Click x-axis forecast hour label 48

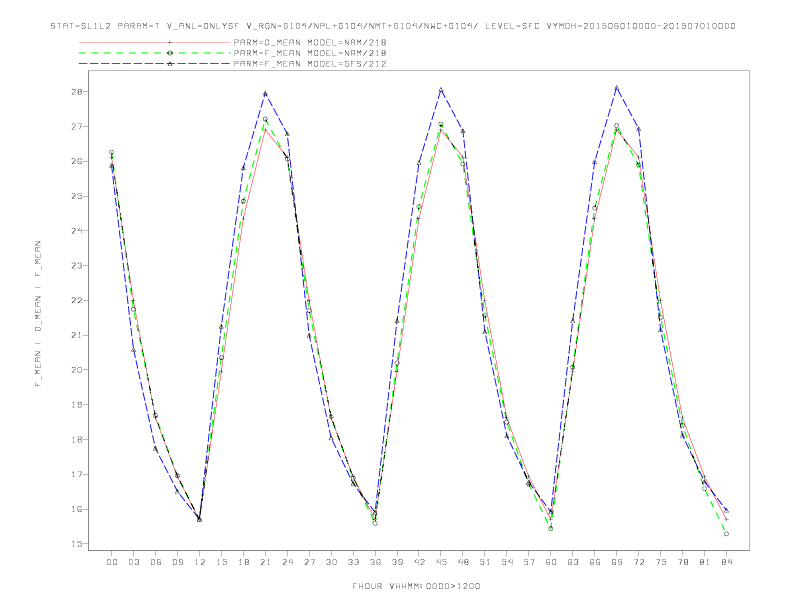pos(463,562)
